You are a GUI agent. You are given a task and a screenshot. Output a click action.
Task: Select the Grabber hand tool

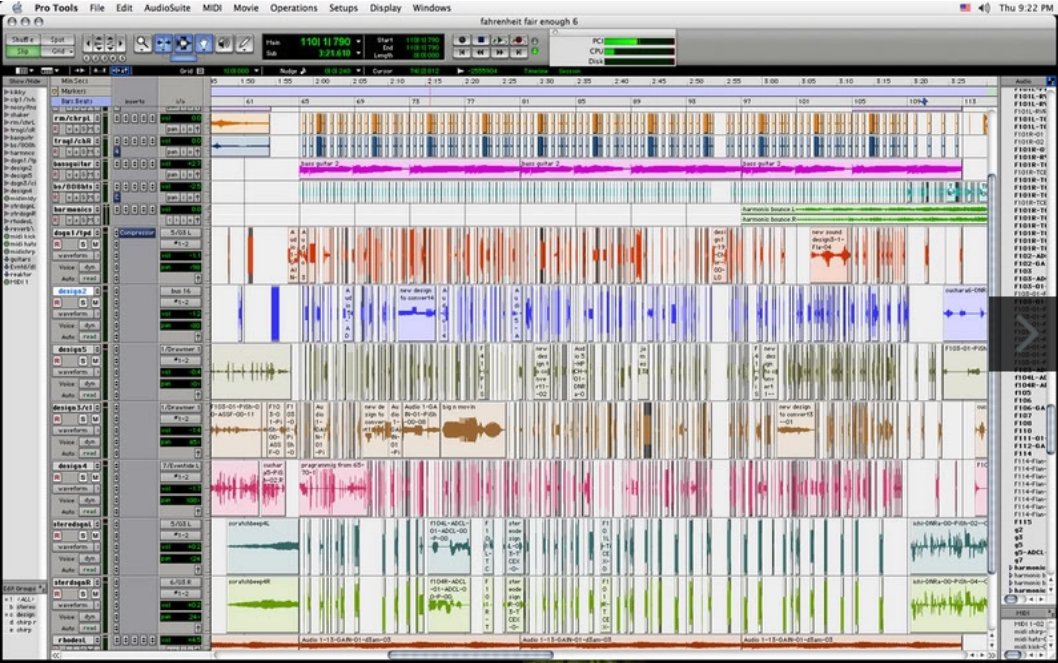tap(204, 44)
